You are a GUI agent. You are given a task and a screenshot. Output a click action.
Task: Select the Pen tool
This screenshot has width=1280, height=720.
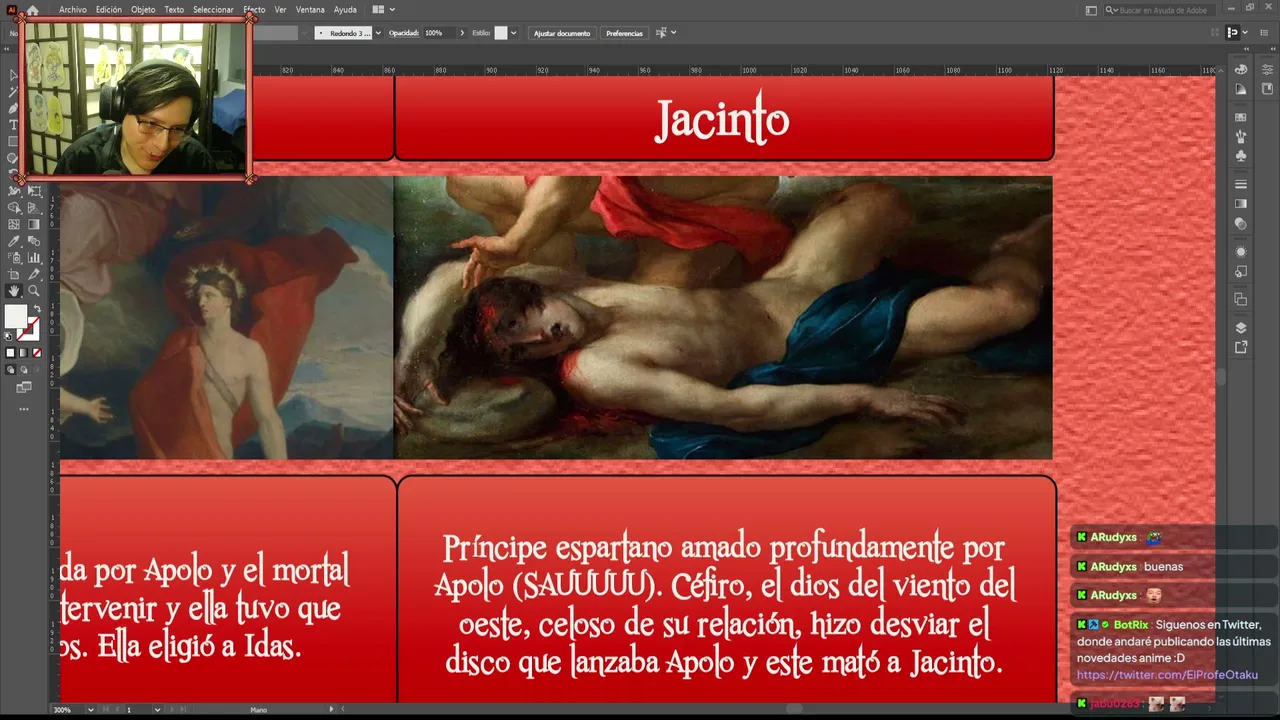tap(14, 108)
